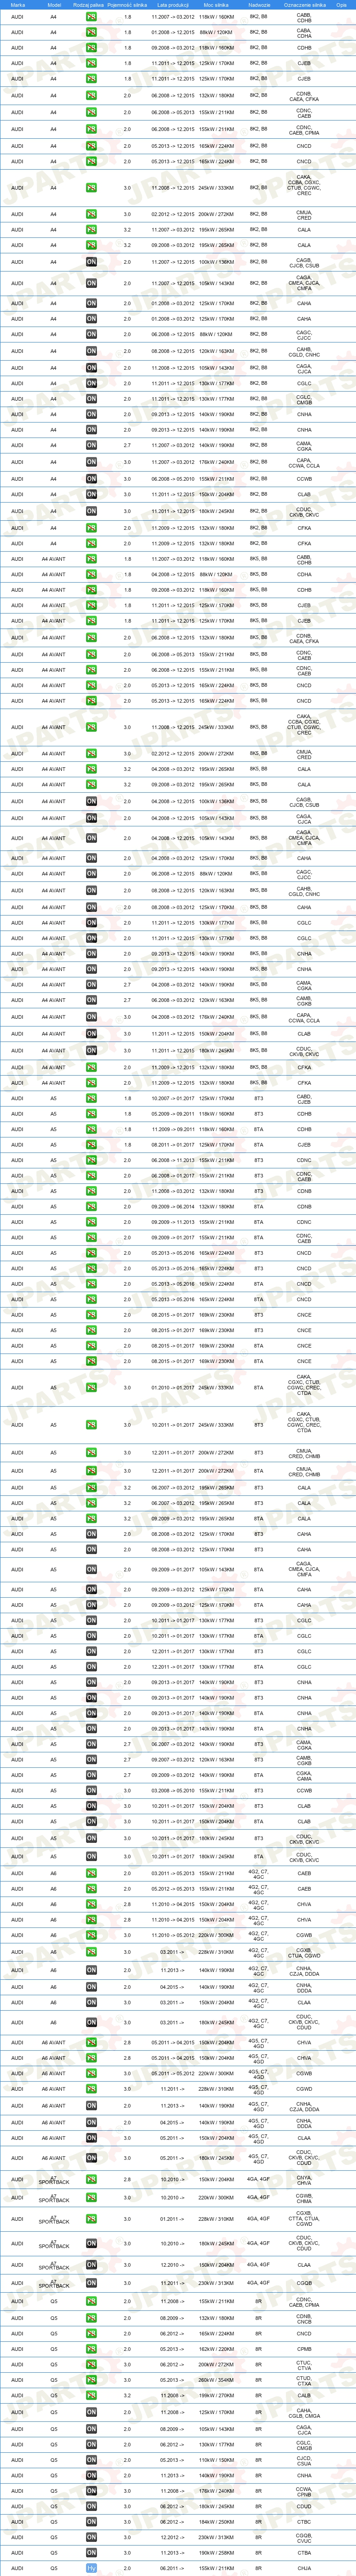Click petrol icon in Q5 260kW / 354KM row
This screenshot has height=2576, width=356.
click(91, 2380)
